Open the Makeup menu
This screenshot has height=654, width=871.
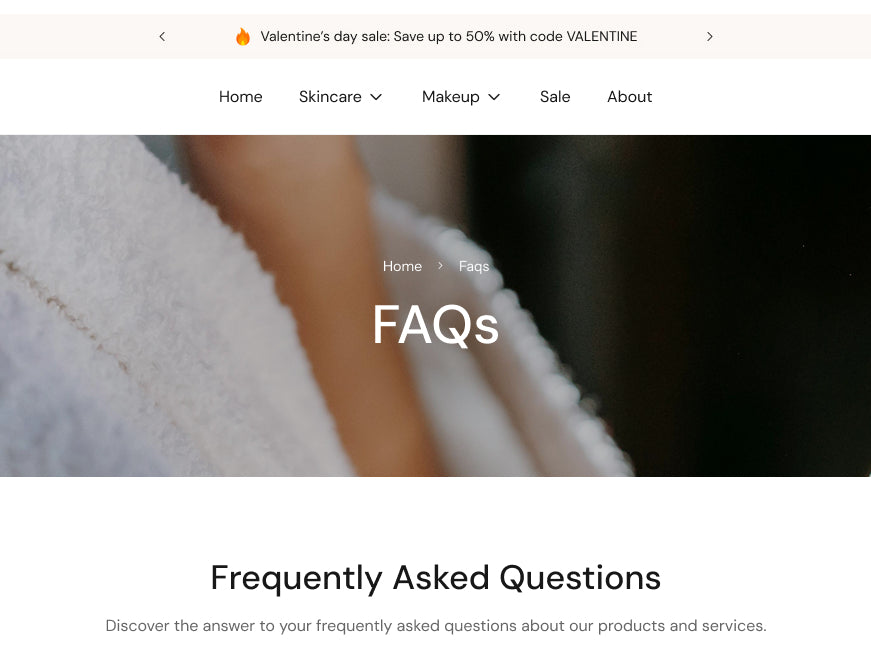450,97
